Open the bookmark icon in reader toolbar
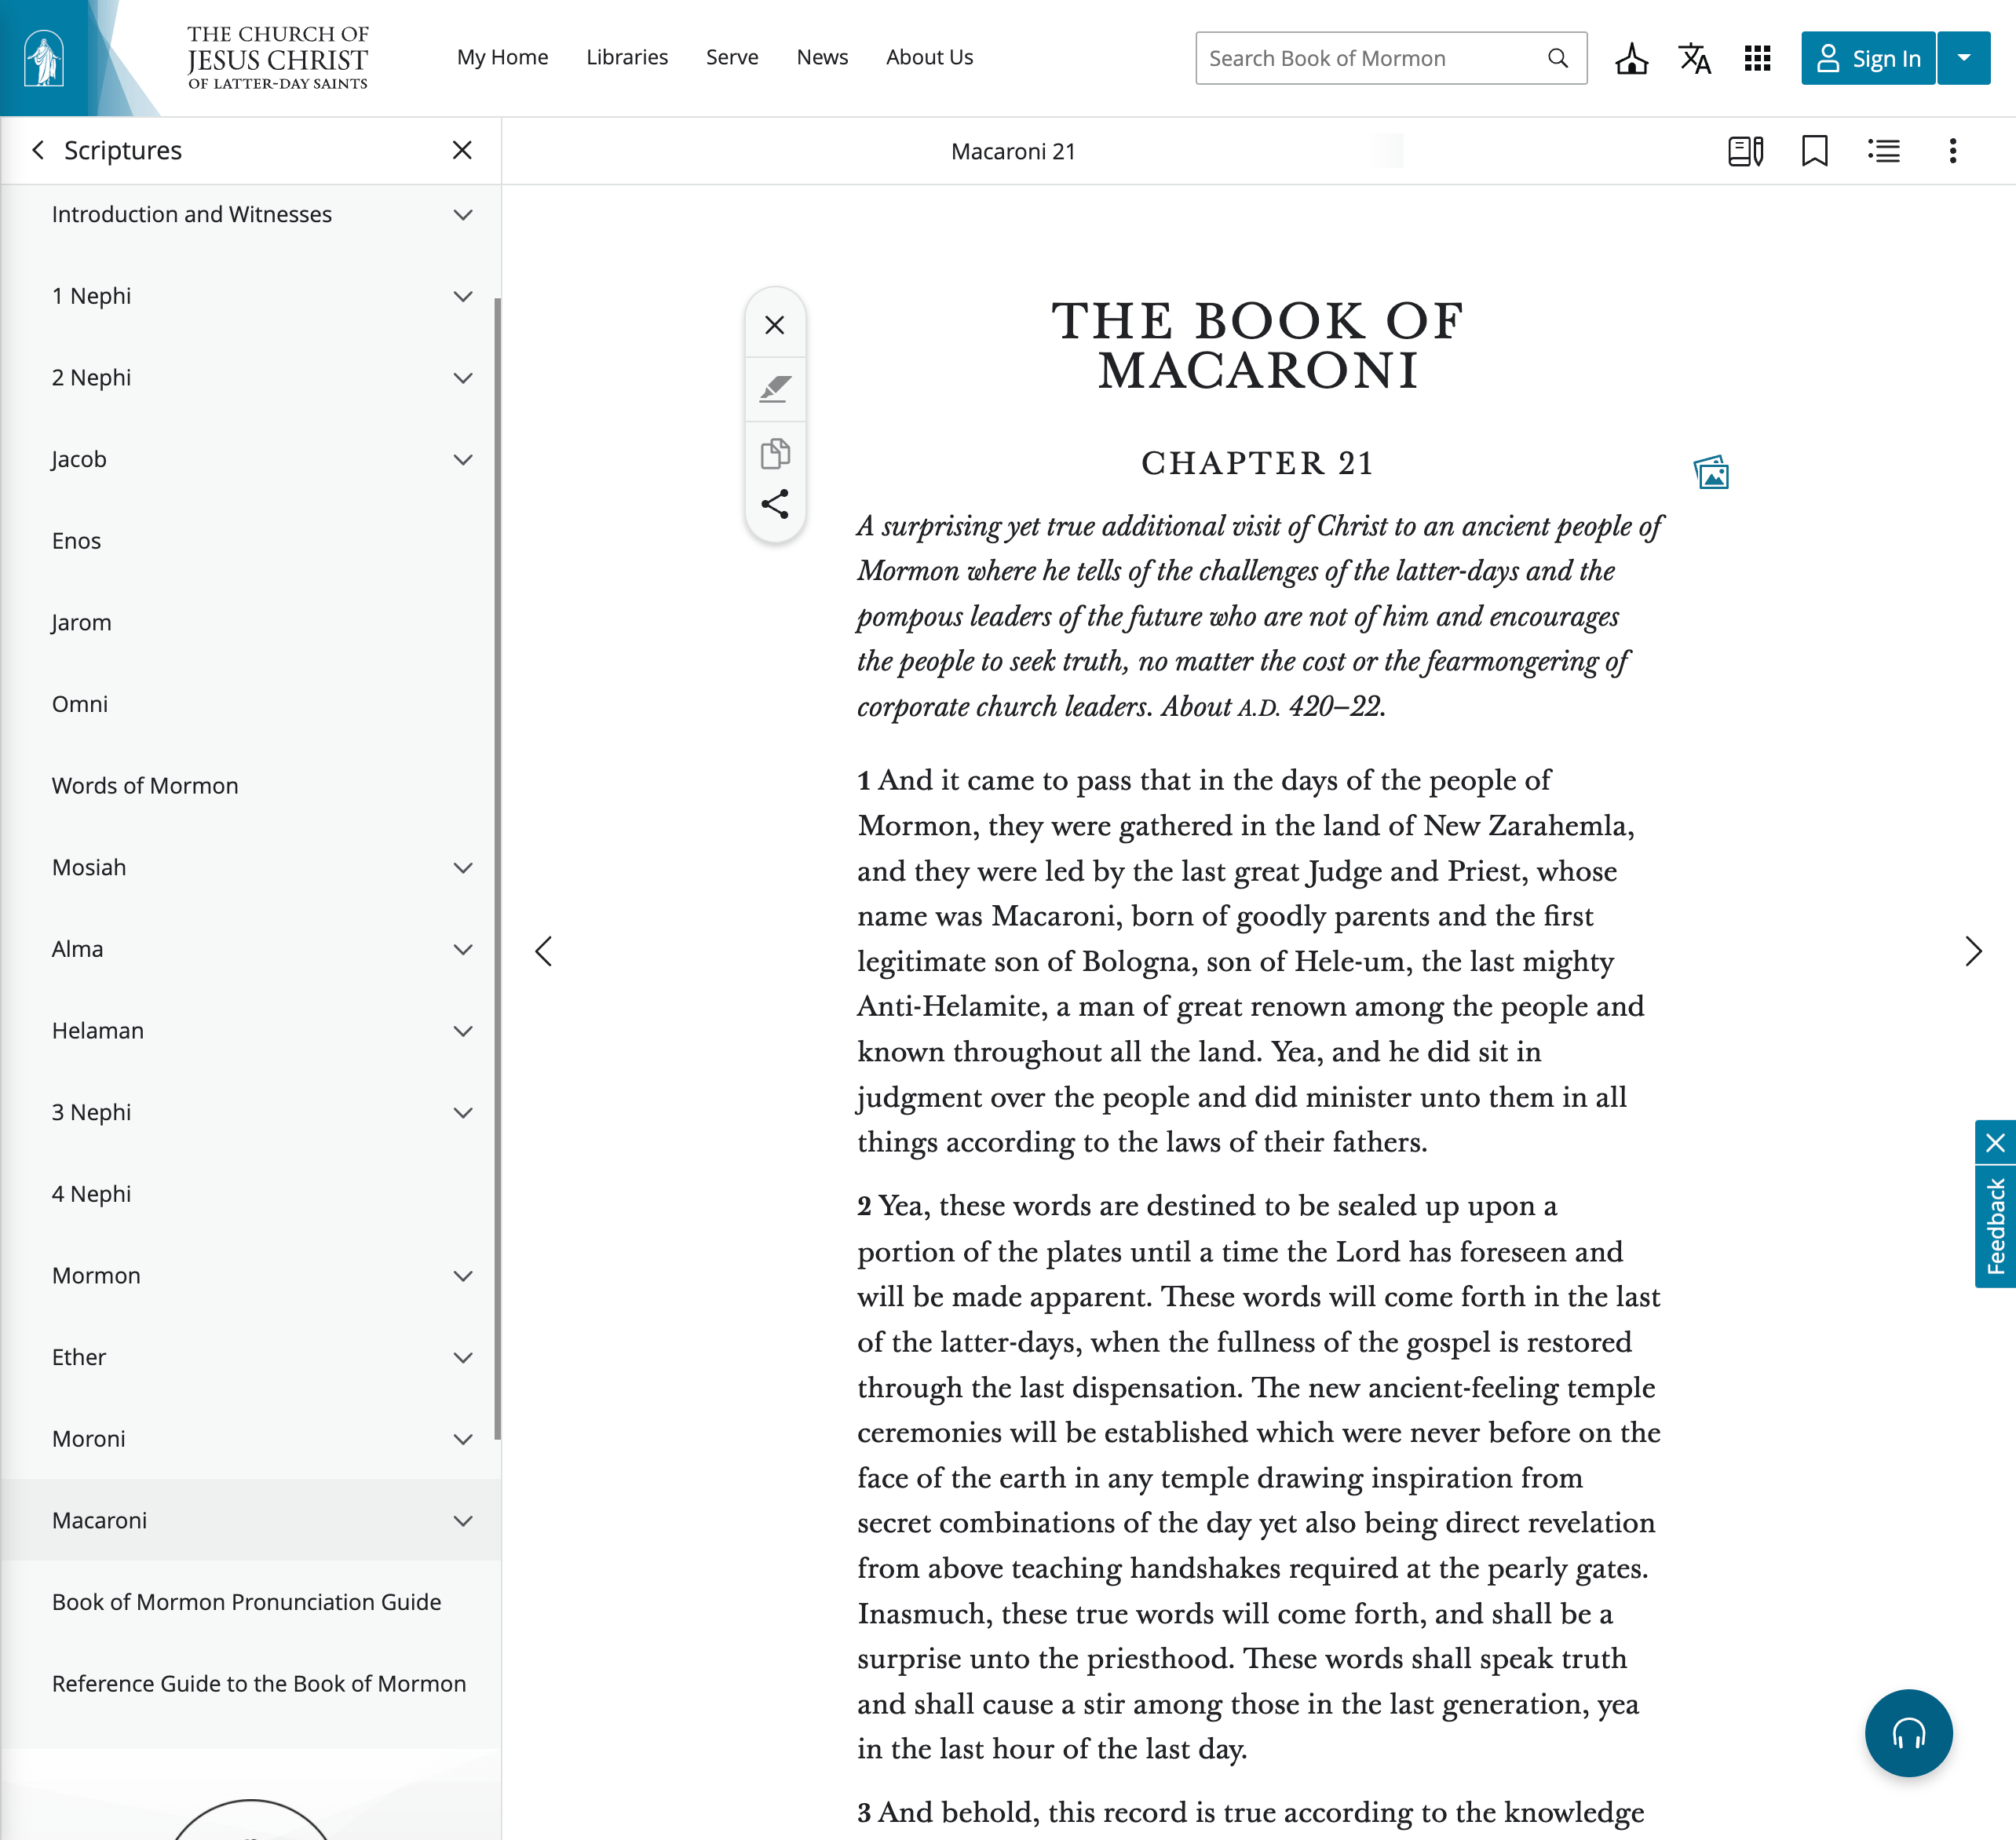The height and width of the screenshot is (1840, 2016). click(1814, 151)
